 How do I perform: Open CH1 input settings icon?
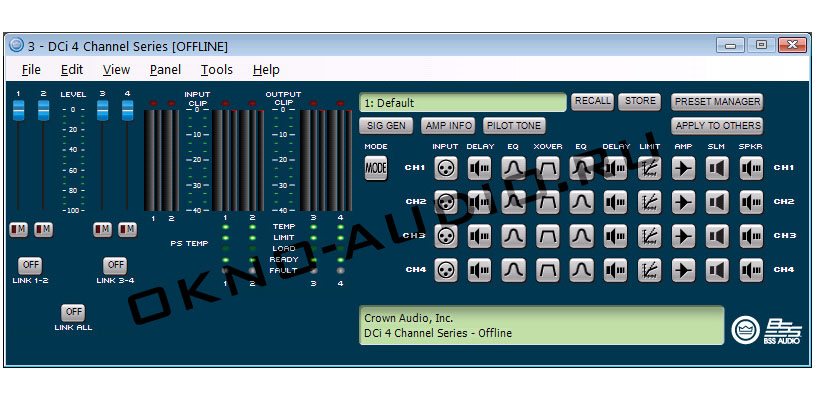[x=446, y=168]
